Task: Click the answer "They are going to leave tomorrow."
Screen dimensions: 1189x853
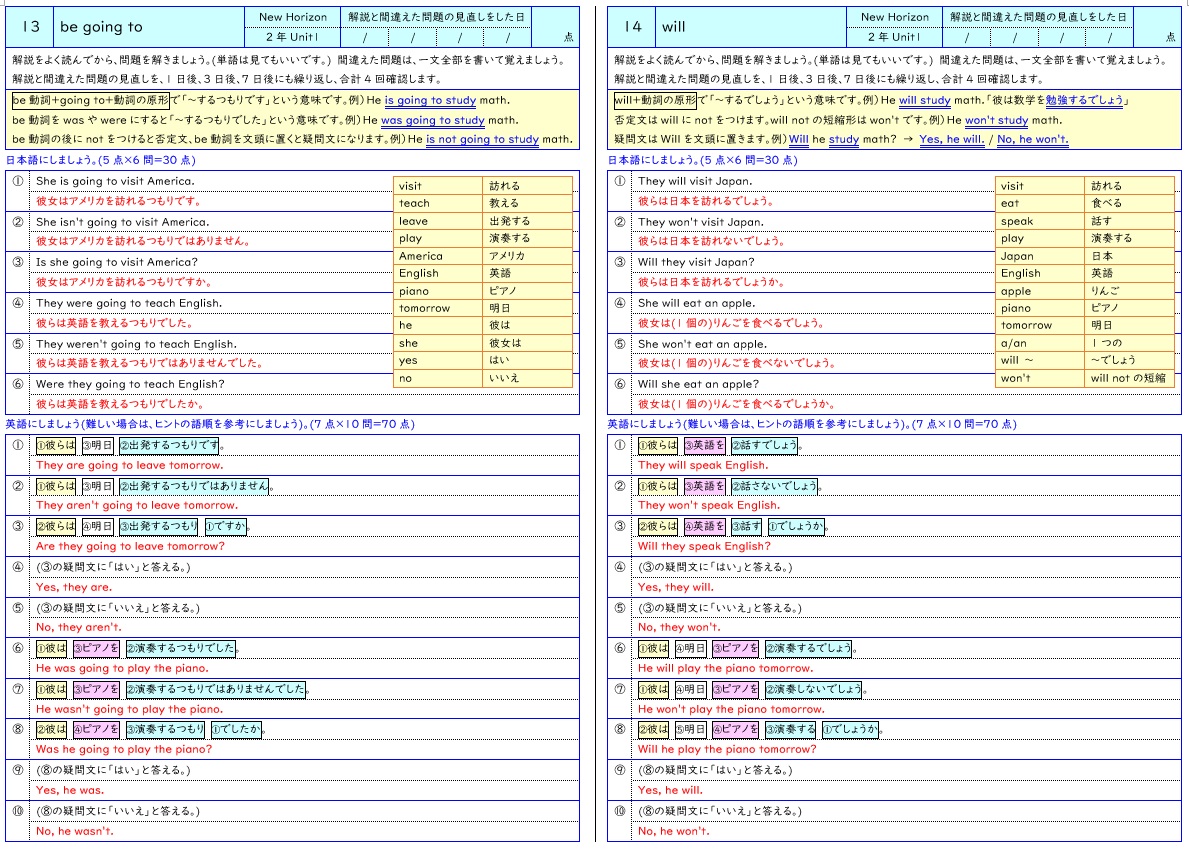Action: click(130, 466)
